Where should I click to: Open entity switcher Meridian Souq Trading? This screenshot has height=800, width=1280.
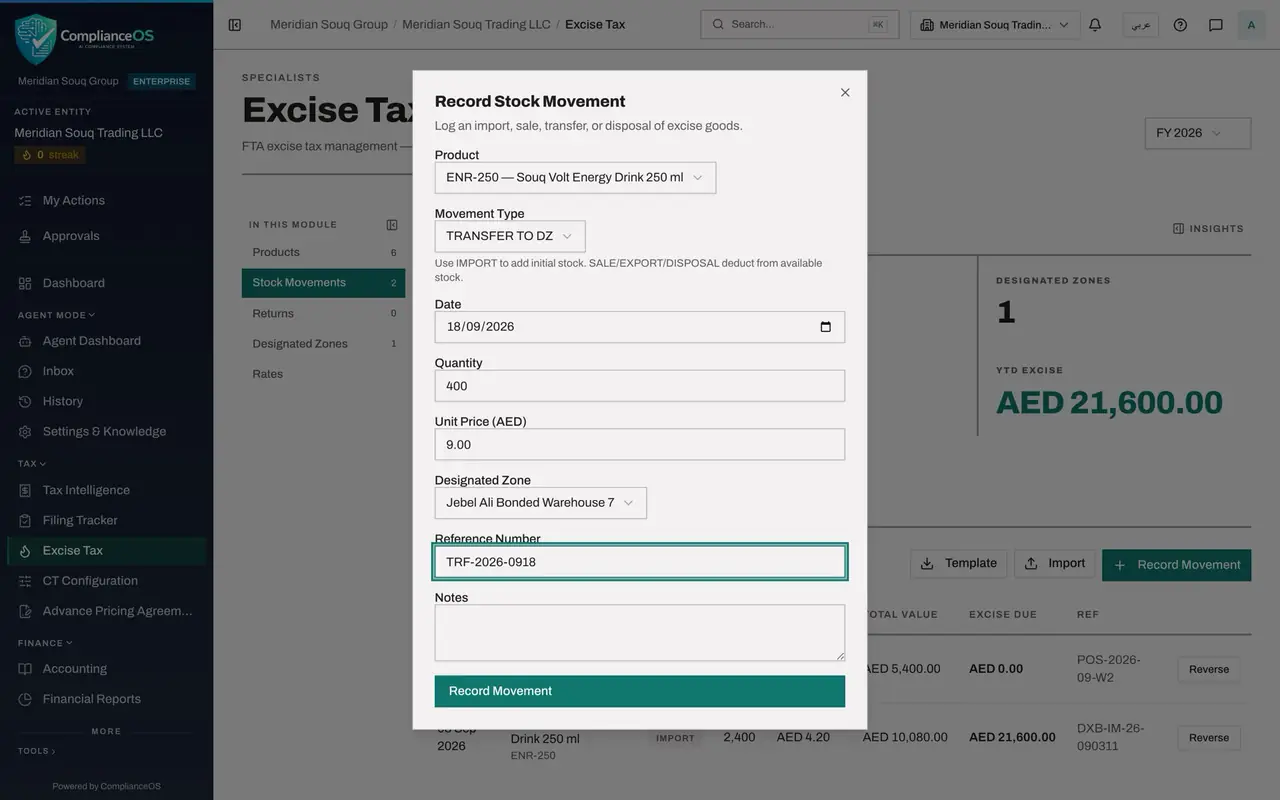(995, 25)
